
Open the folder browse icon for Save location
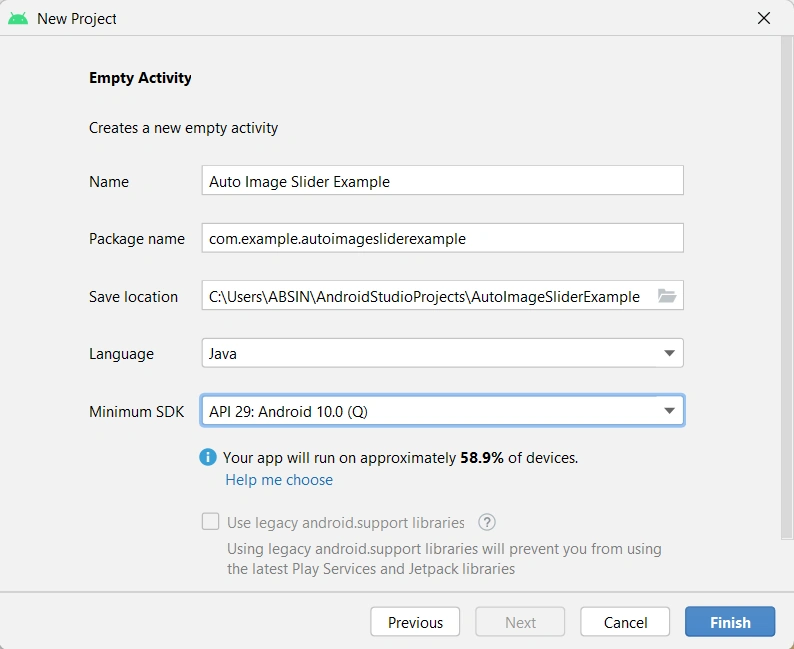[667, 296]
